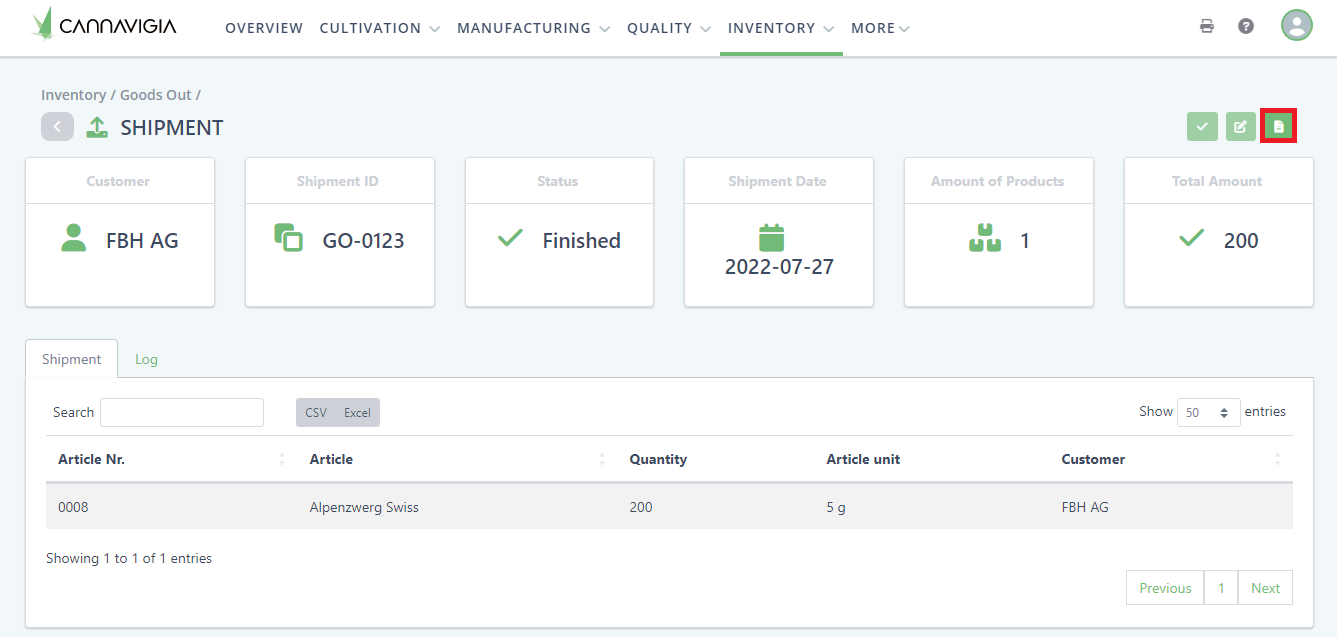Click the printer icon in header
Screen dimensions: 1337x637
1207,26
